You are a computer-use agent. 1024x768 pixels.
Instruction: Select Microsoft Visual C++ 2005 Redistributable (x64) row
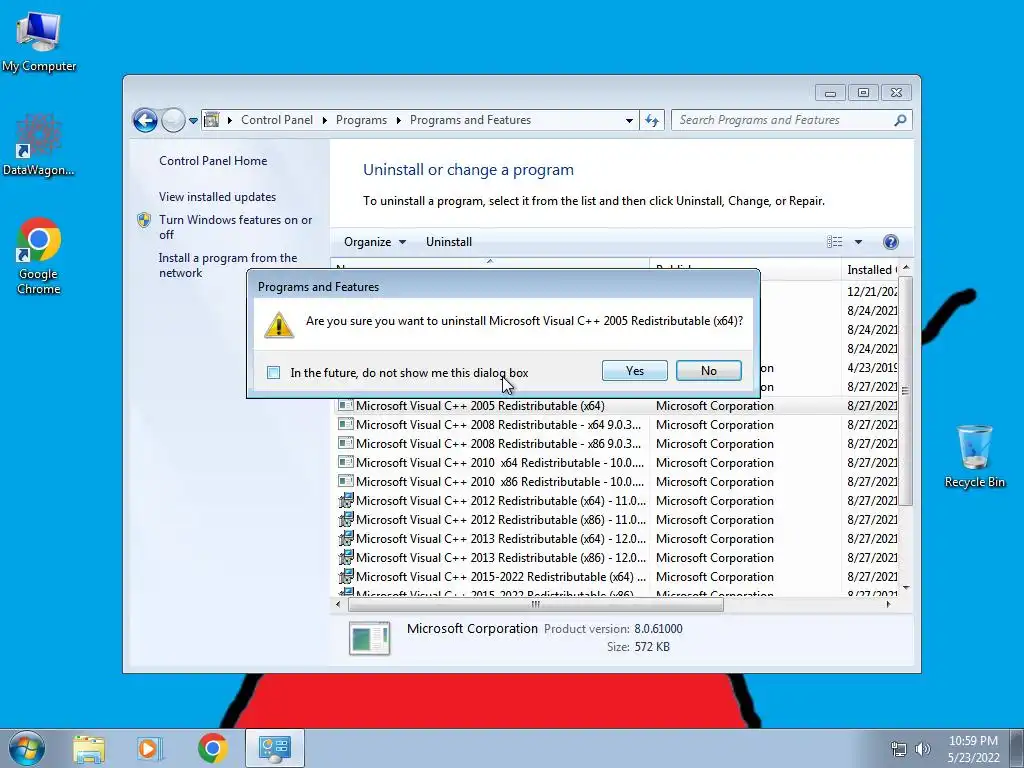[616, 406]
